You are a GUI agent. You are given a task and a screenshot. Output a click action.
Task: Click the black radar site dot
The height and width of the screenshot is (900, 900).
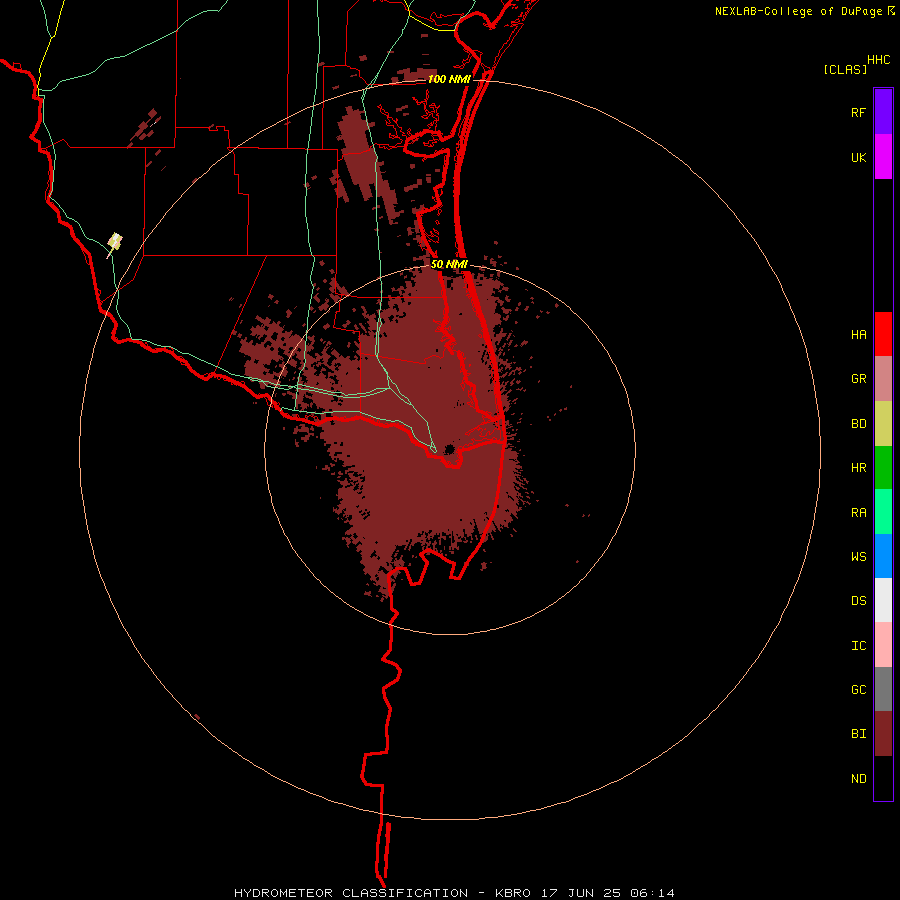449,449
